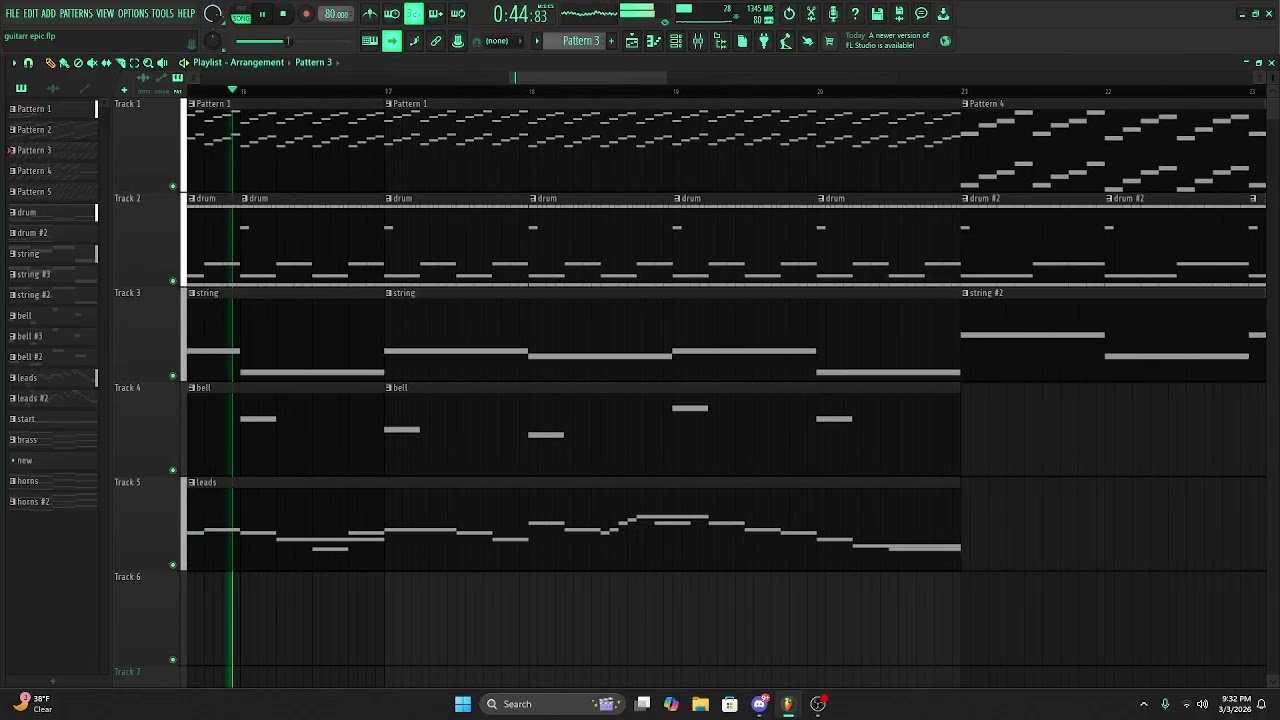
Task: Open the audio editor scissors icon
Action: [811, 14]
